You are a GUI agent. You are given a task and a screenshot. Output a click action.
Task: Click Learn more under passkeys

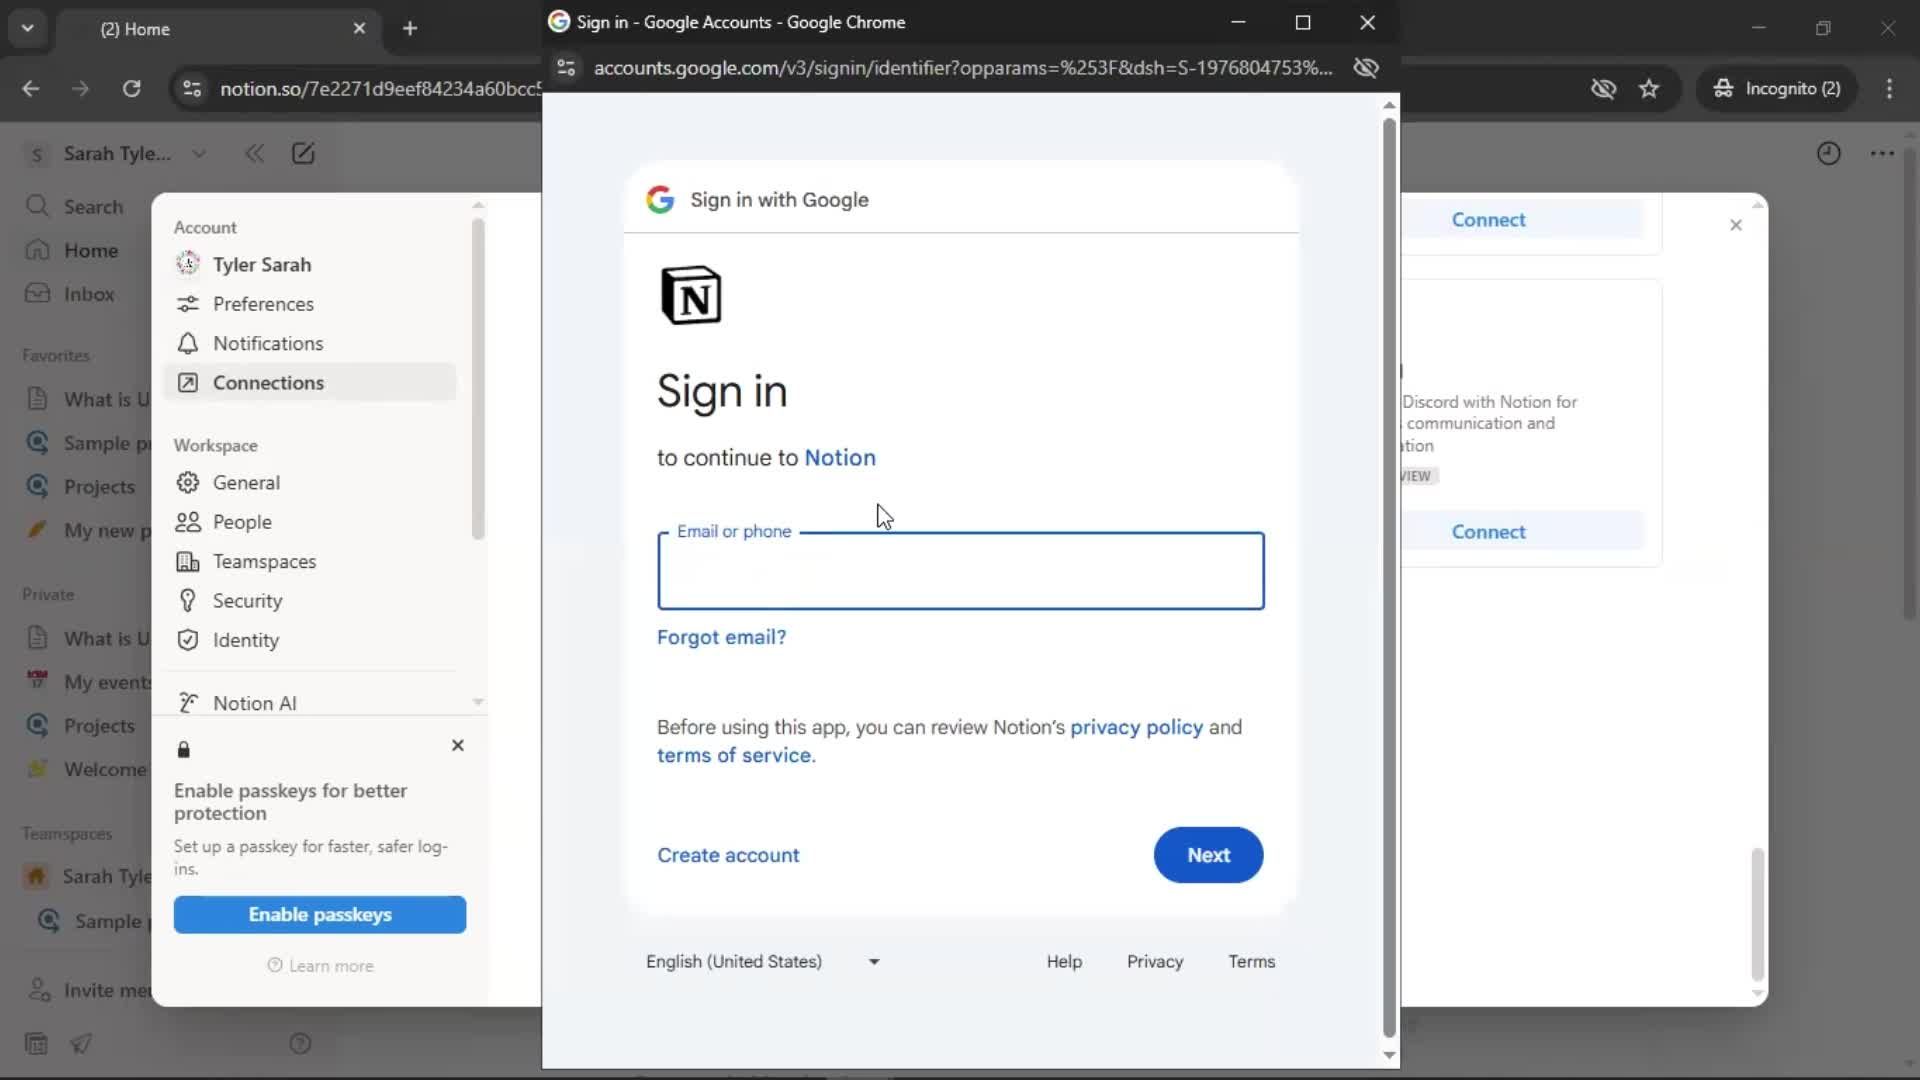(x=320, y=966)
